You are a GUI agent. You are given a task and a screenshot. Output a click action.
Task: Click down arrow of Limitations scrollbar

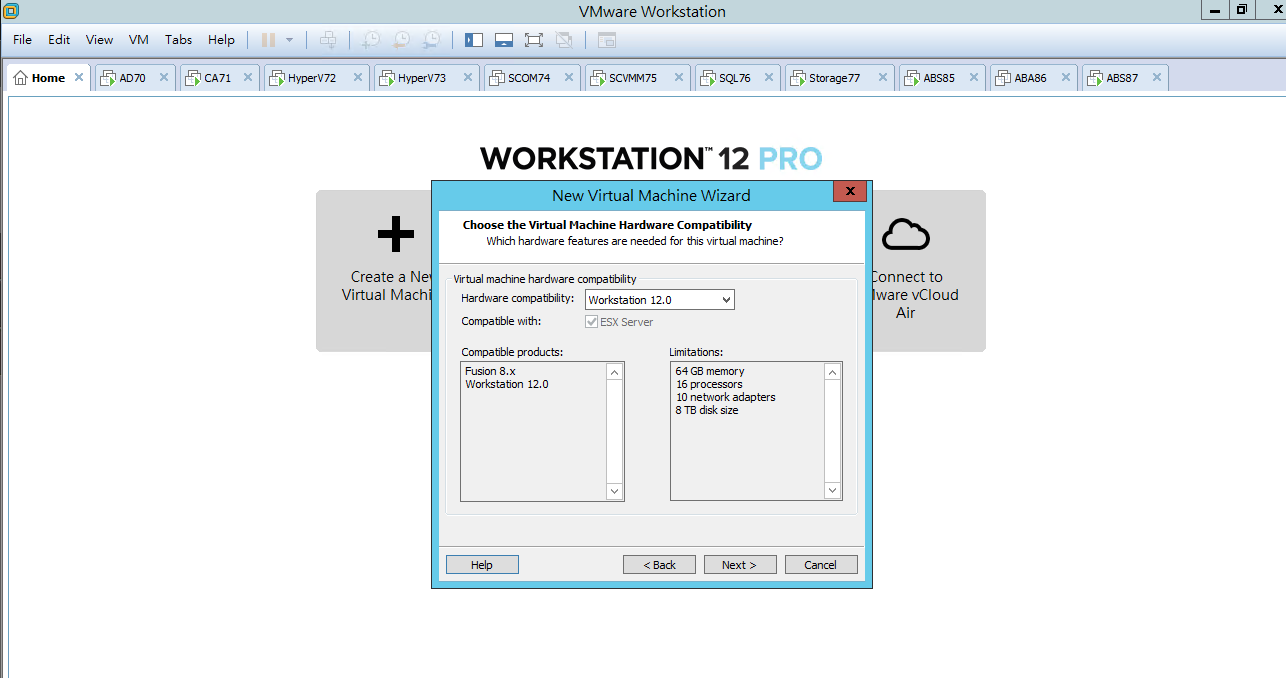tap(832, 491)
